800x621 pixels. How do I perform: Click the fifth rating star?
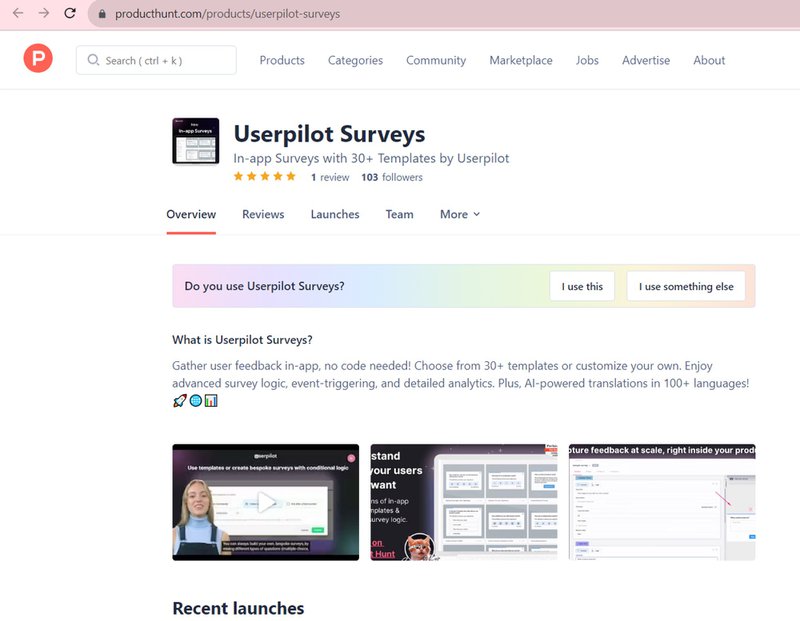pos(289,177)
